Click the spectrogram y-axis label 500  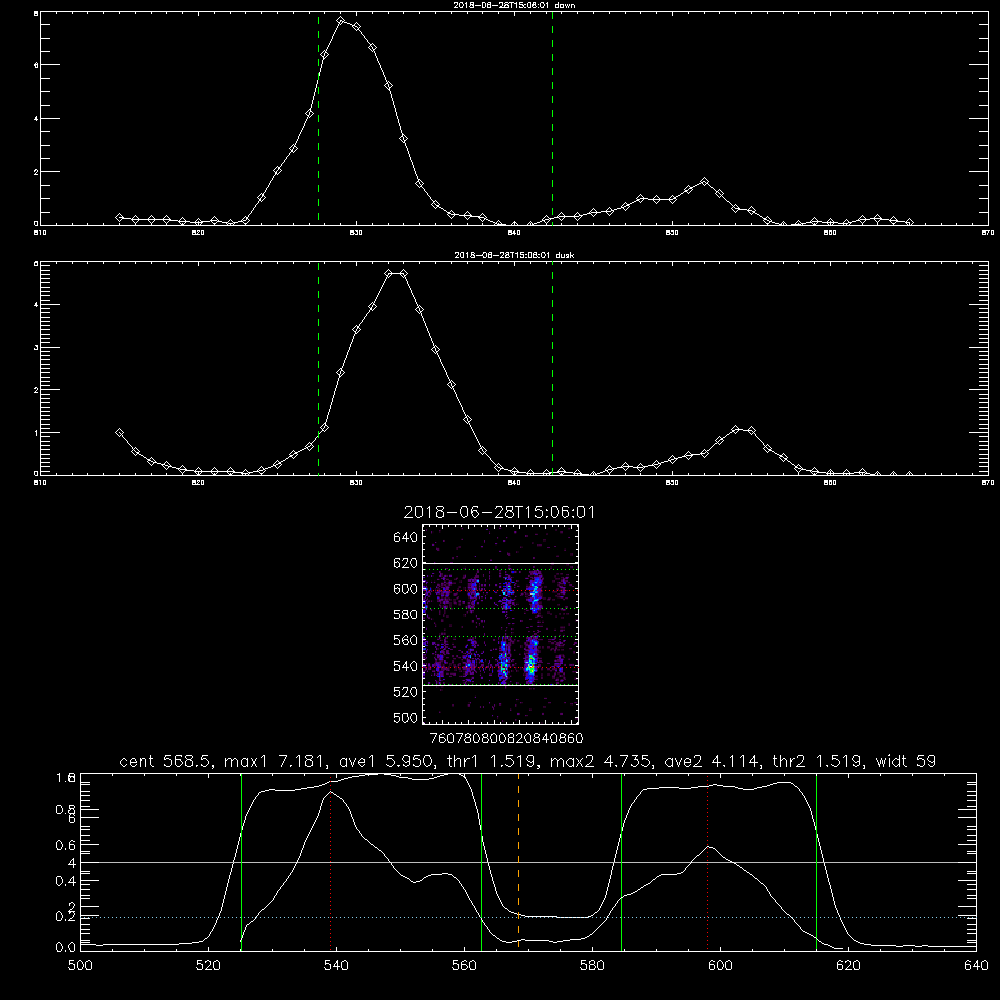pos(406,717)
